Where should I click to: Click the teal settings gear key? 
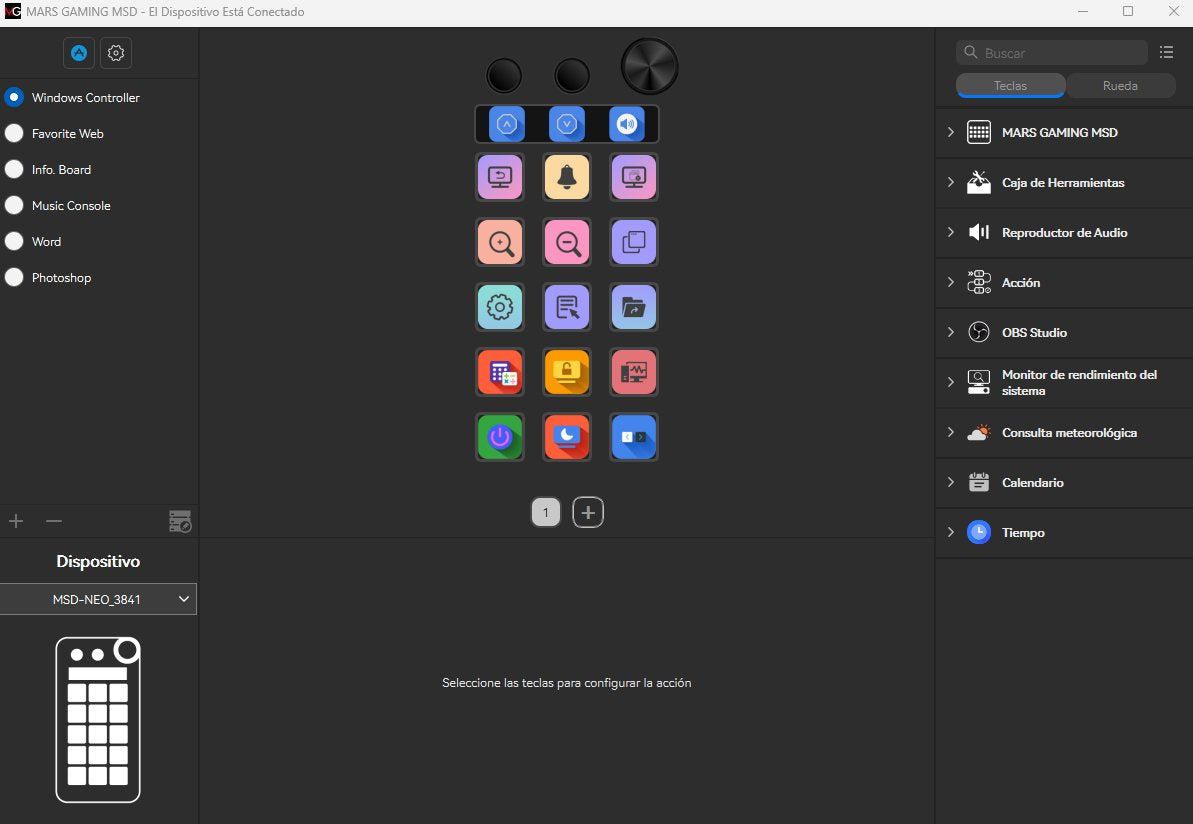[x=500, y=307]
